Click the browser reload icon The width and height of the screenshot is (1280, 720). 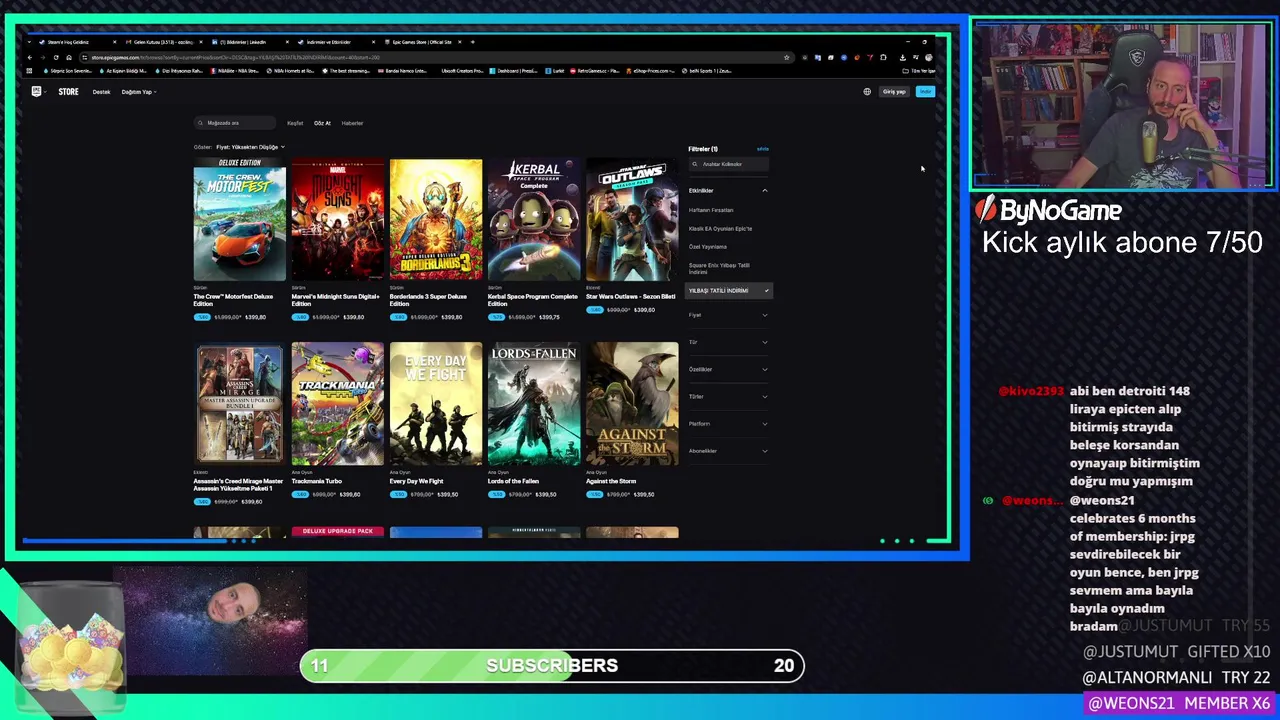55,57
